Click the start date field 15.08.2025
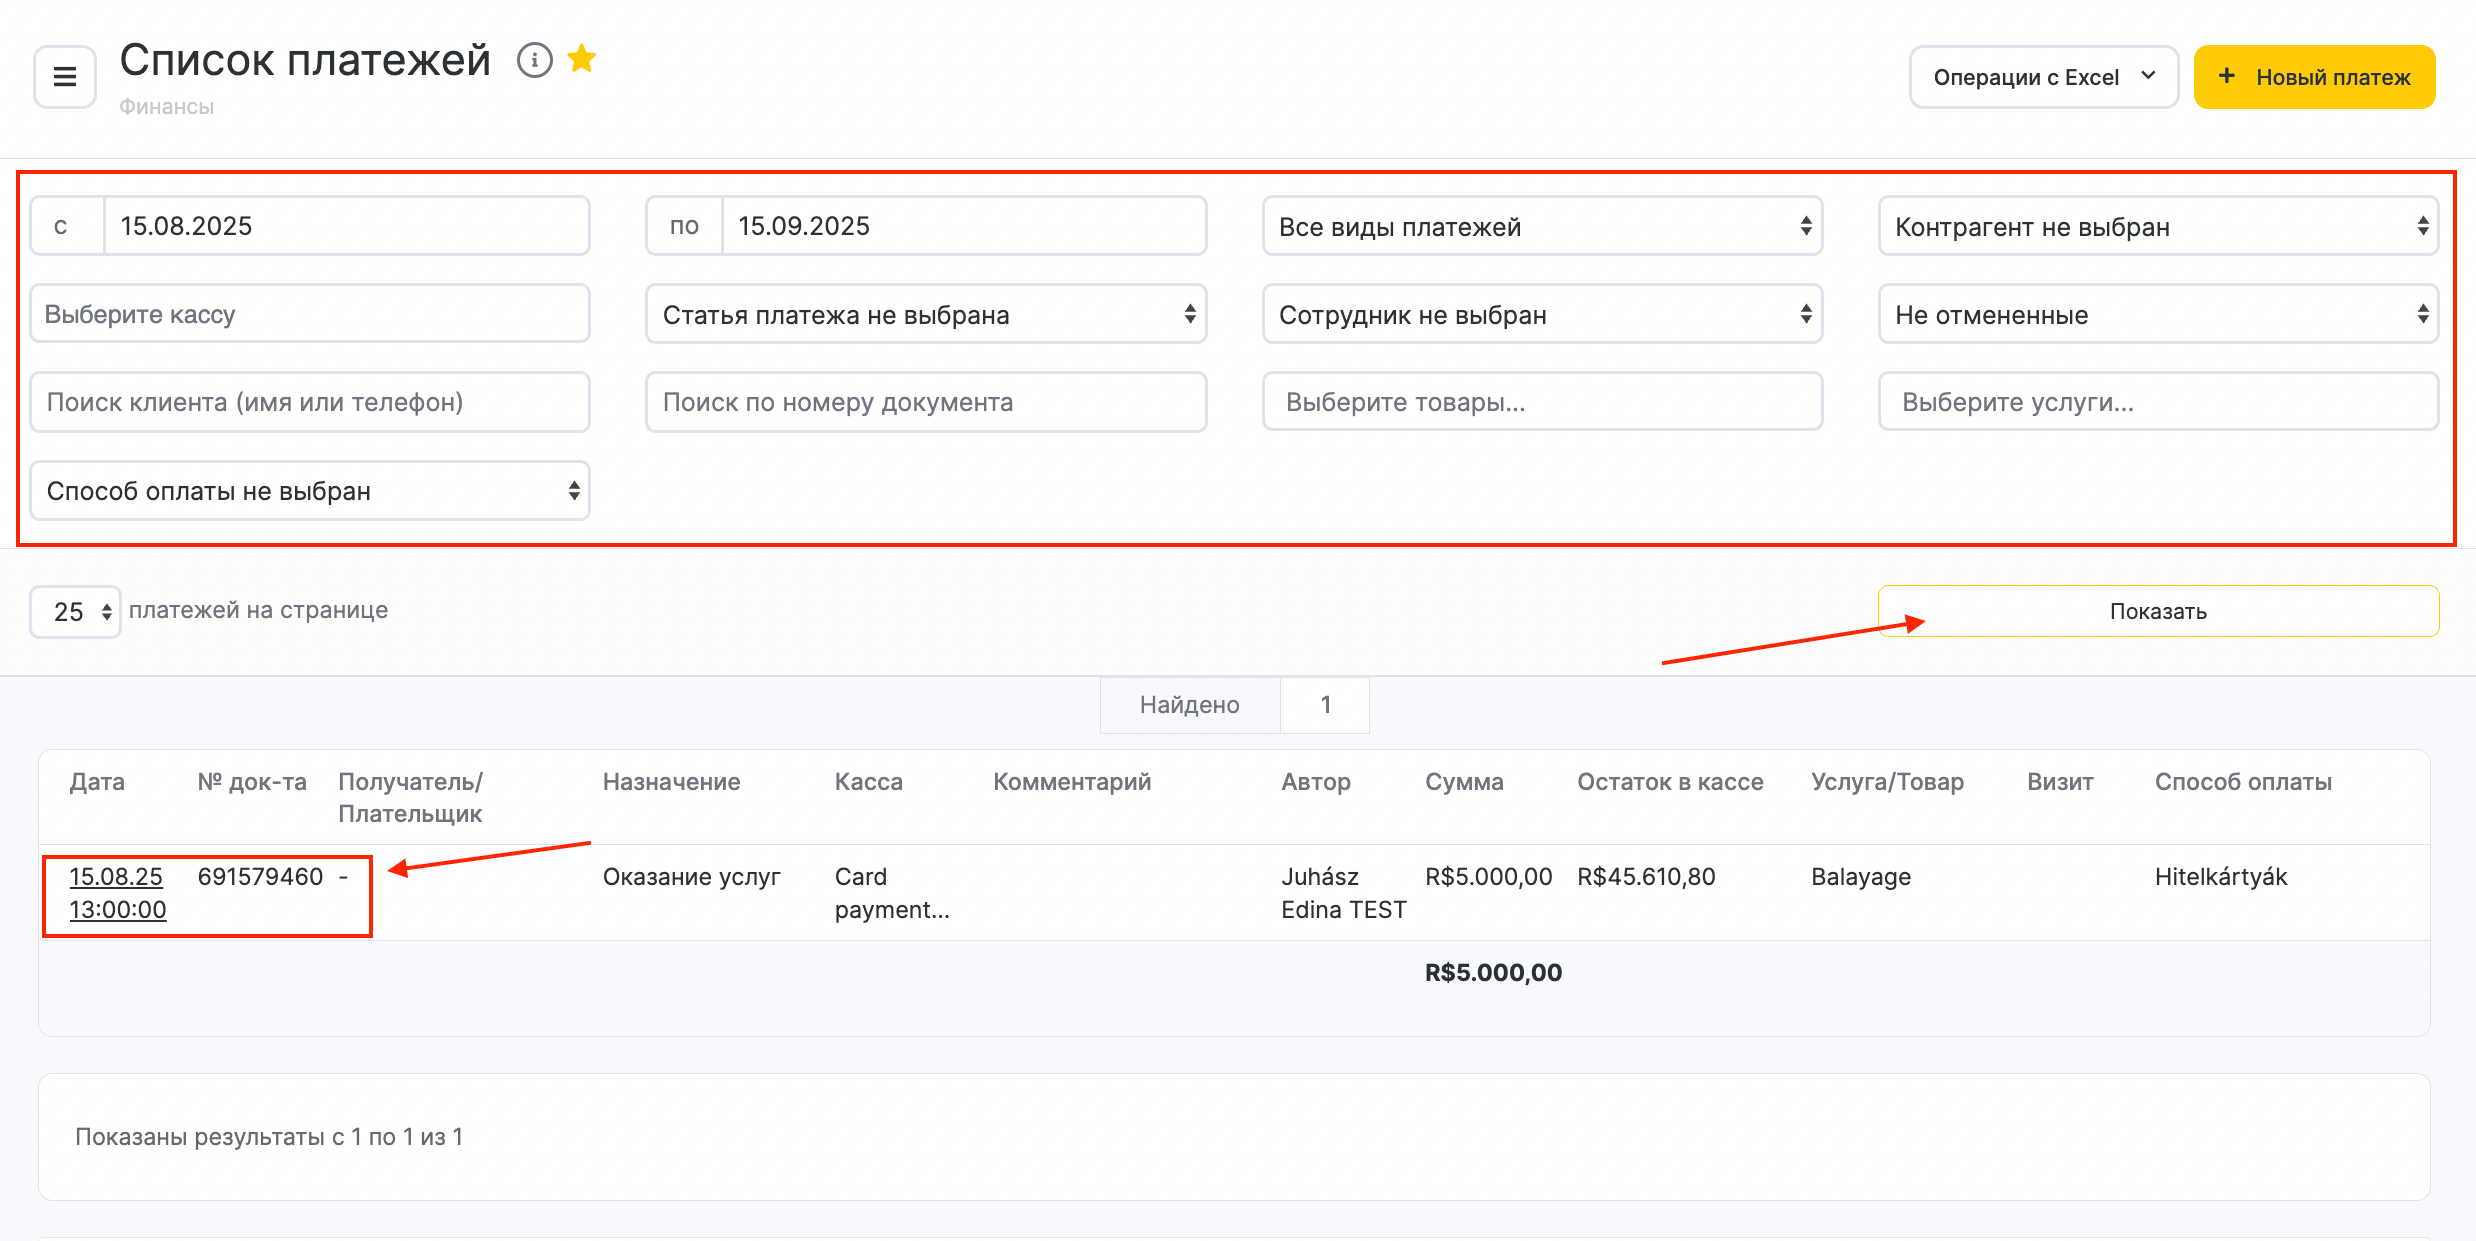 345,226
